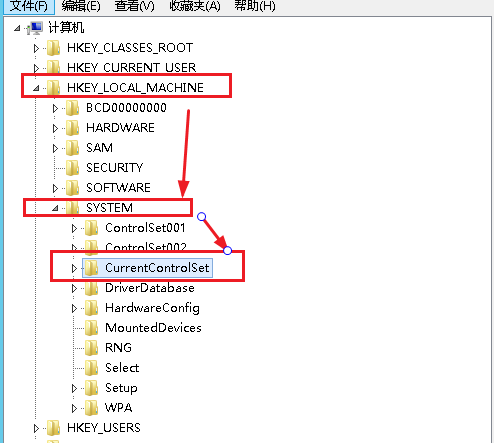Collapse the SYSTEM key
The image size is (494, 443).
coord(55,208)
